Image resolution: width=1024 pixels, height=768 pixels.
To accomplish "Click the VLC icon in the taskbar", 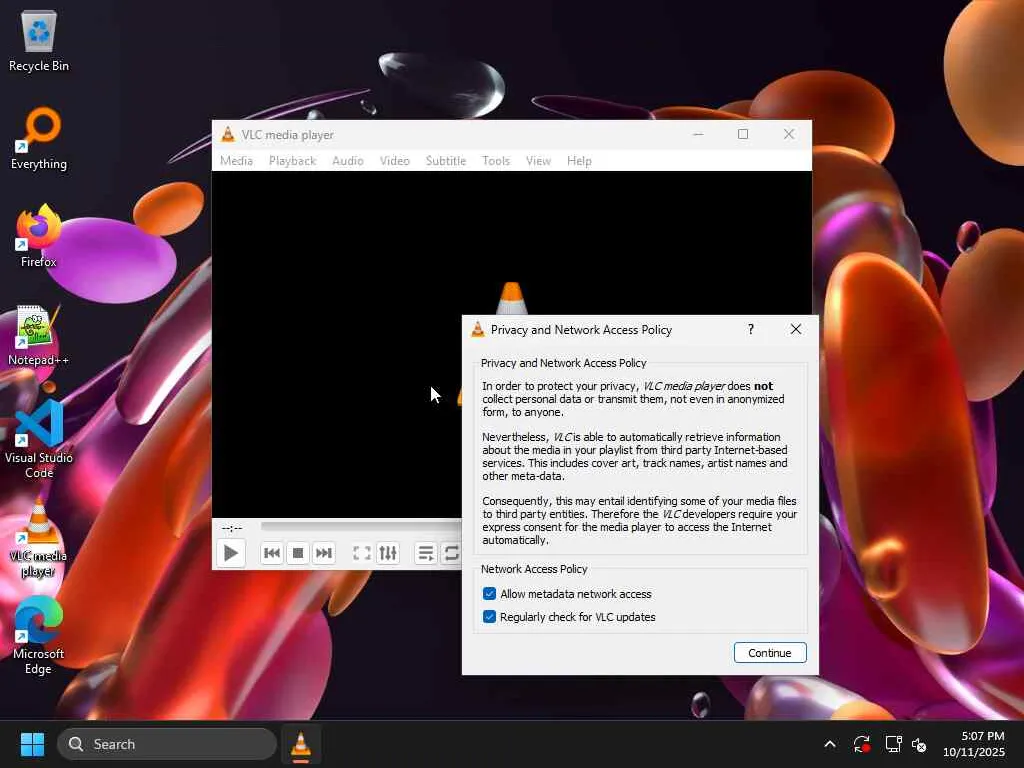I will tap(301, 744).
